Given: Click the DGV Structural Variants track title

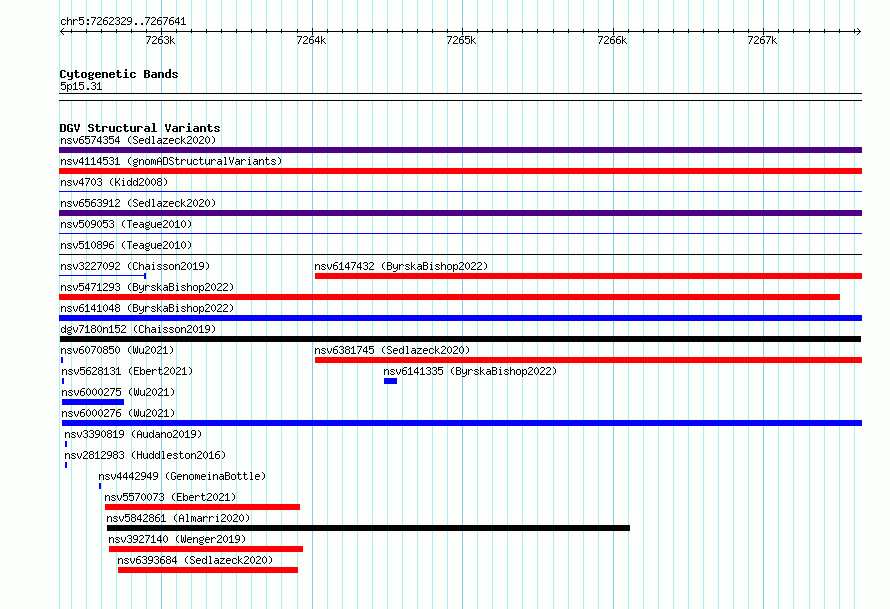Looking at the screenshot, I should 140,128.
